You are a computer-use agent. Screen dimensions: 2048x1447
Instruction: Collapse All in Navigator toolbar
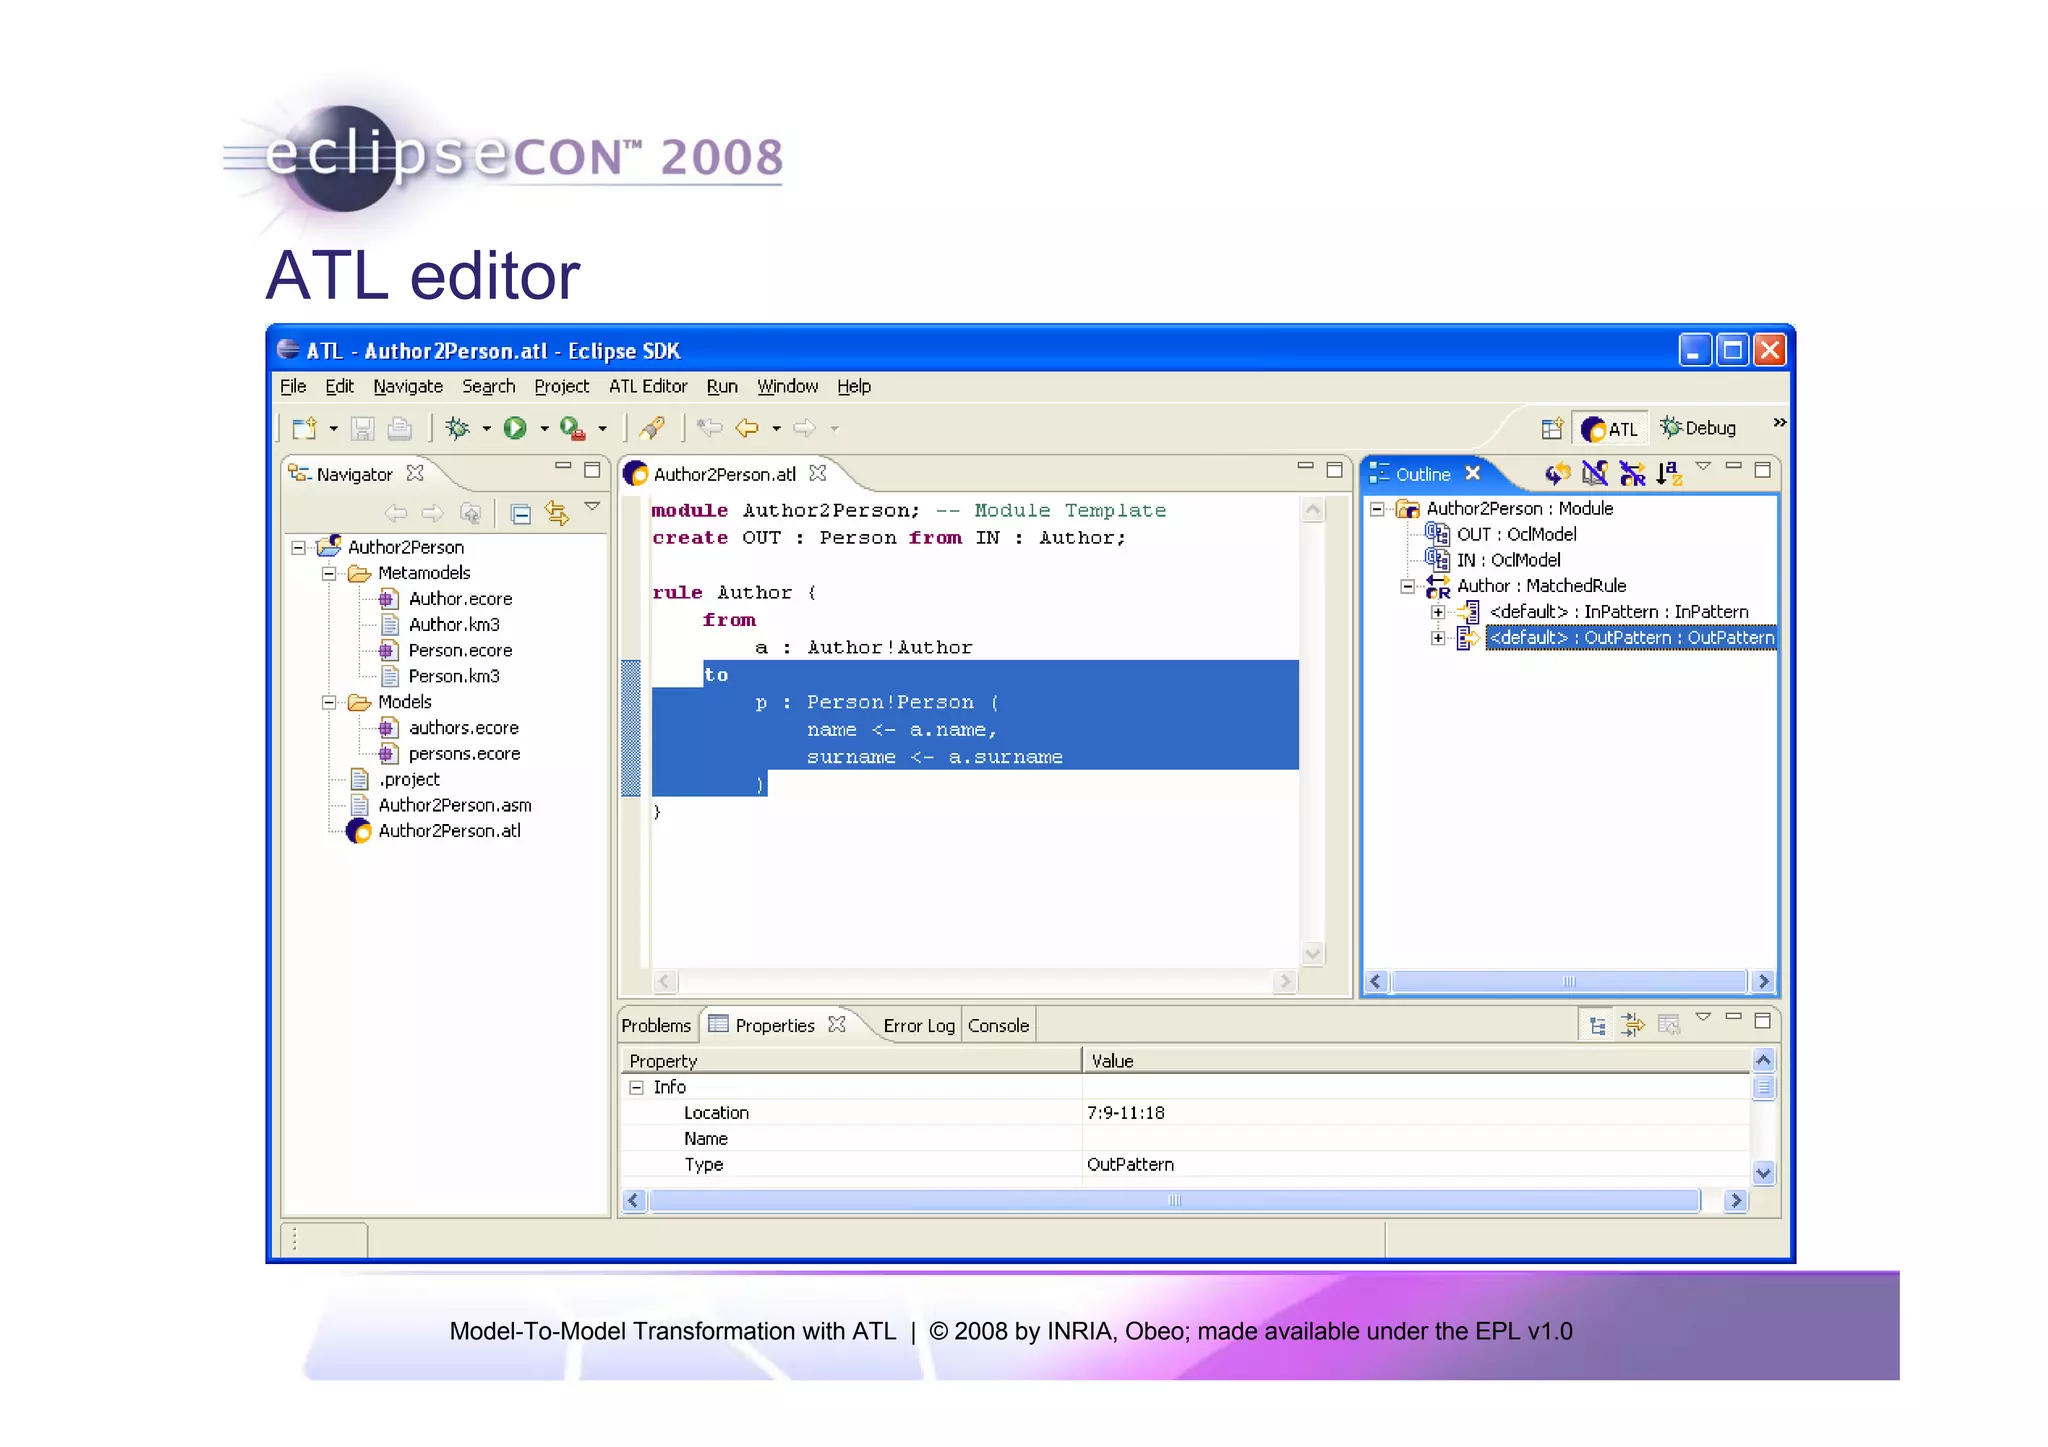click(x=520, y=514)
